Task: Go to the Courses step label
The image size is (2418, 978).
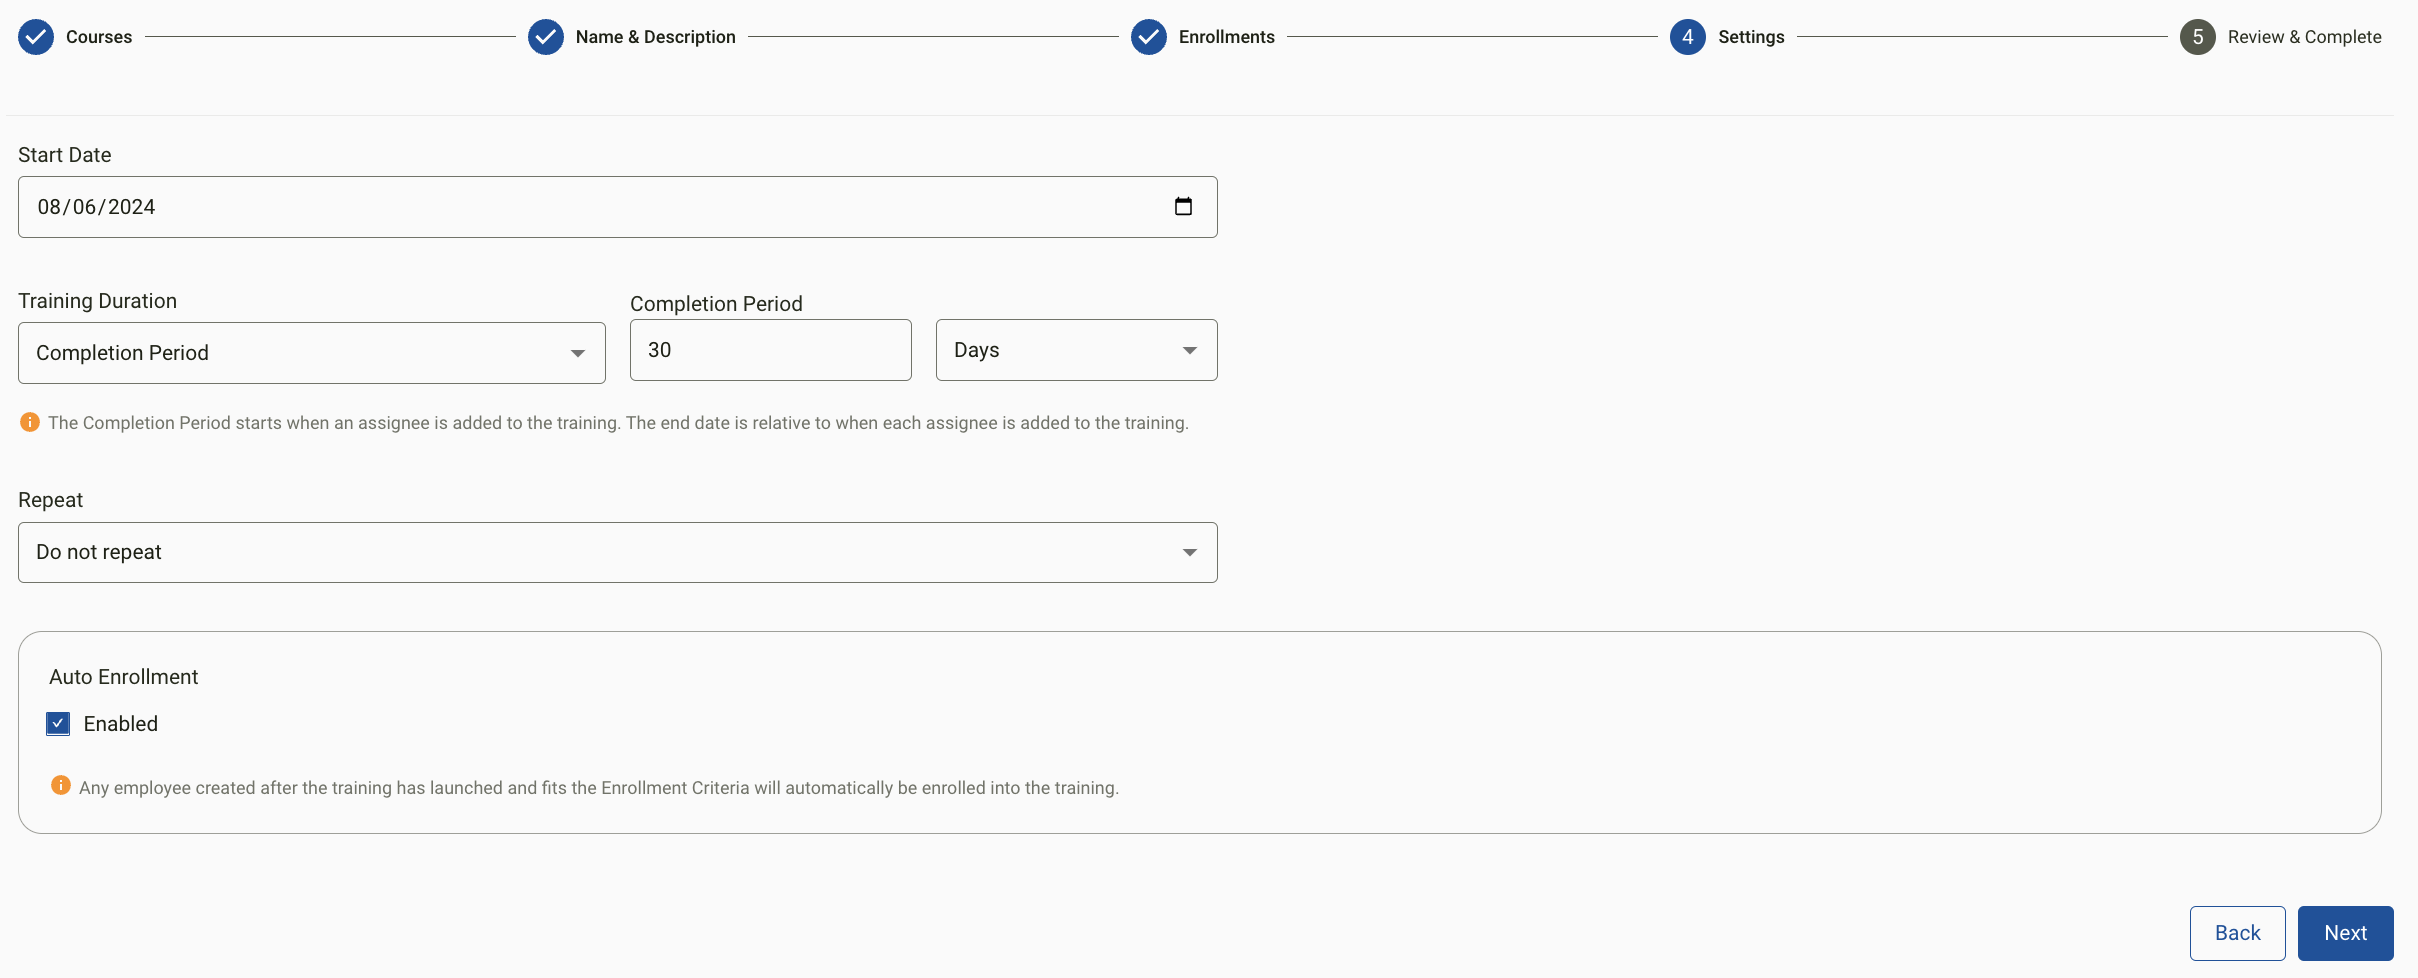Action: [99, 37]
